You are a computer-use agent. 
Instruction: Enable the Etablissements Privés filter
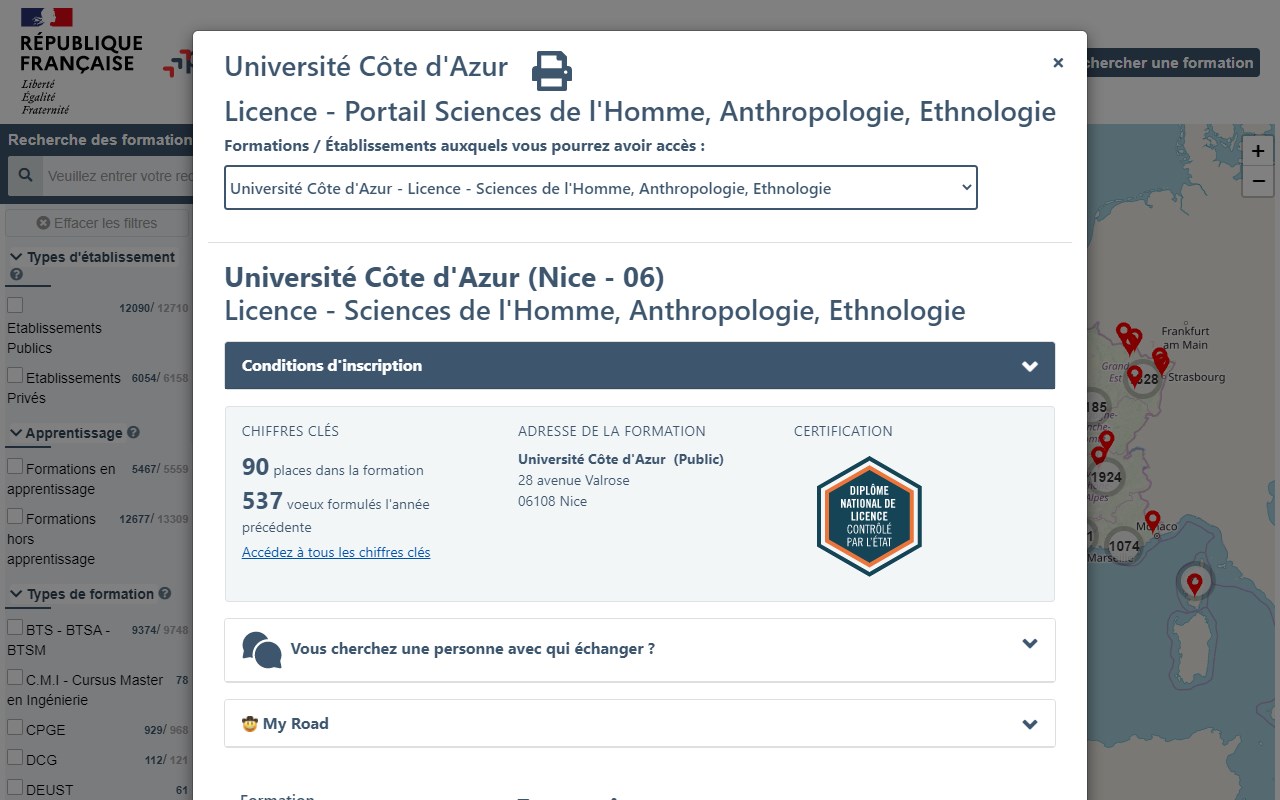[x=15, y=376]
